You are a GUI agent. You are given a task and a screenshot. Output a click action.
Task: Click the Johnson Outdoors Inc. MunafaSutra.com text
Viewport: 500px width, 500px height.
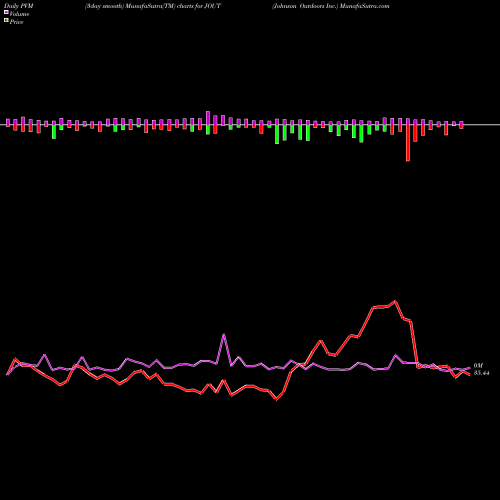[330, 6]
